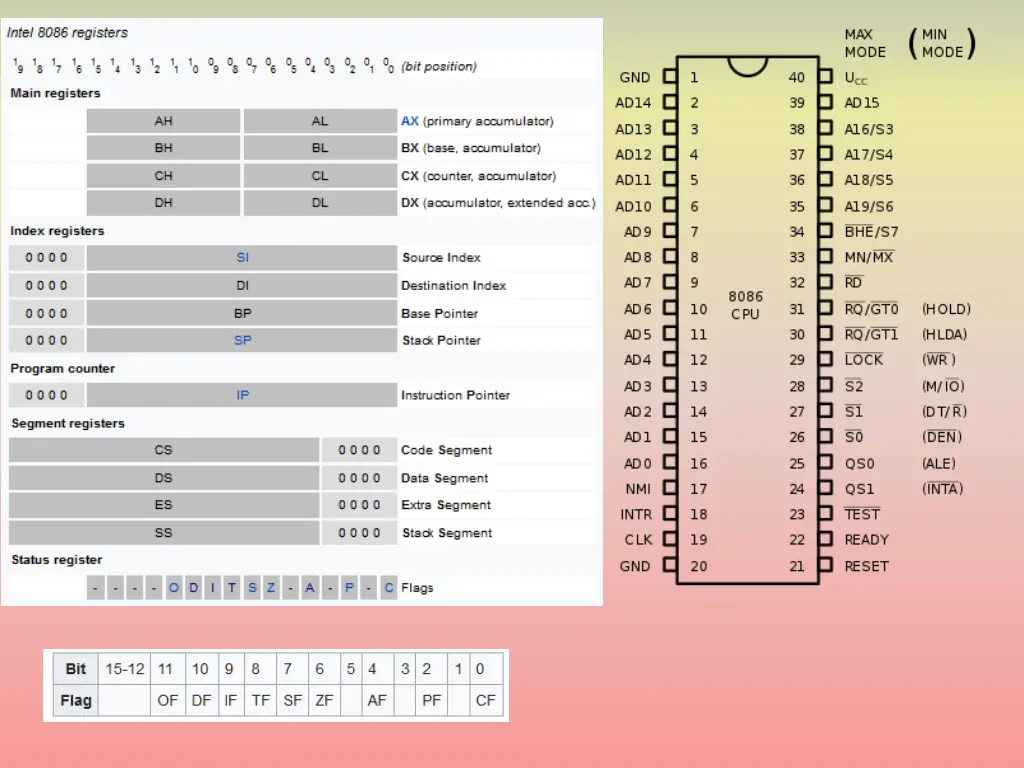
Task: Click the CH register cell
Action: [x=163, y=176]
